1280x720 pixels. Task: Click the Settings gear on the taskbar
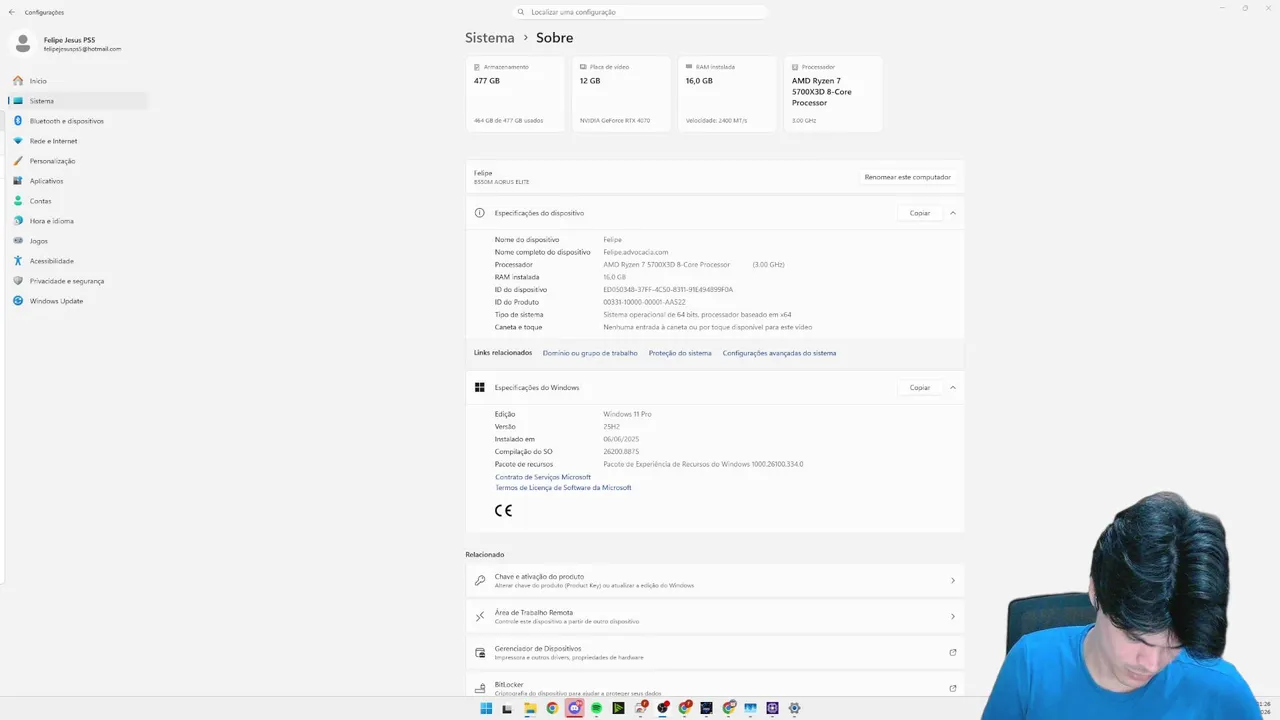point(794,708)
